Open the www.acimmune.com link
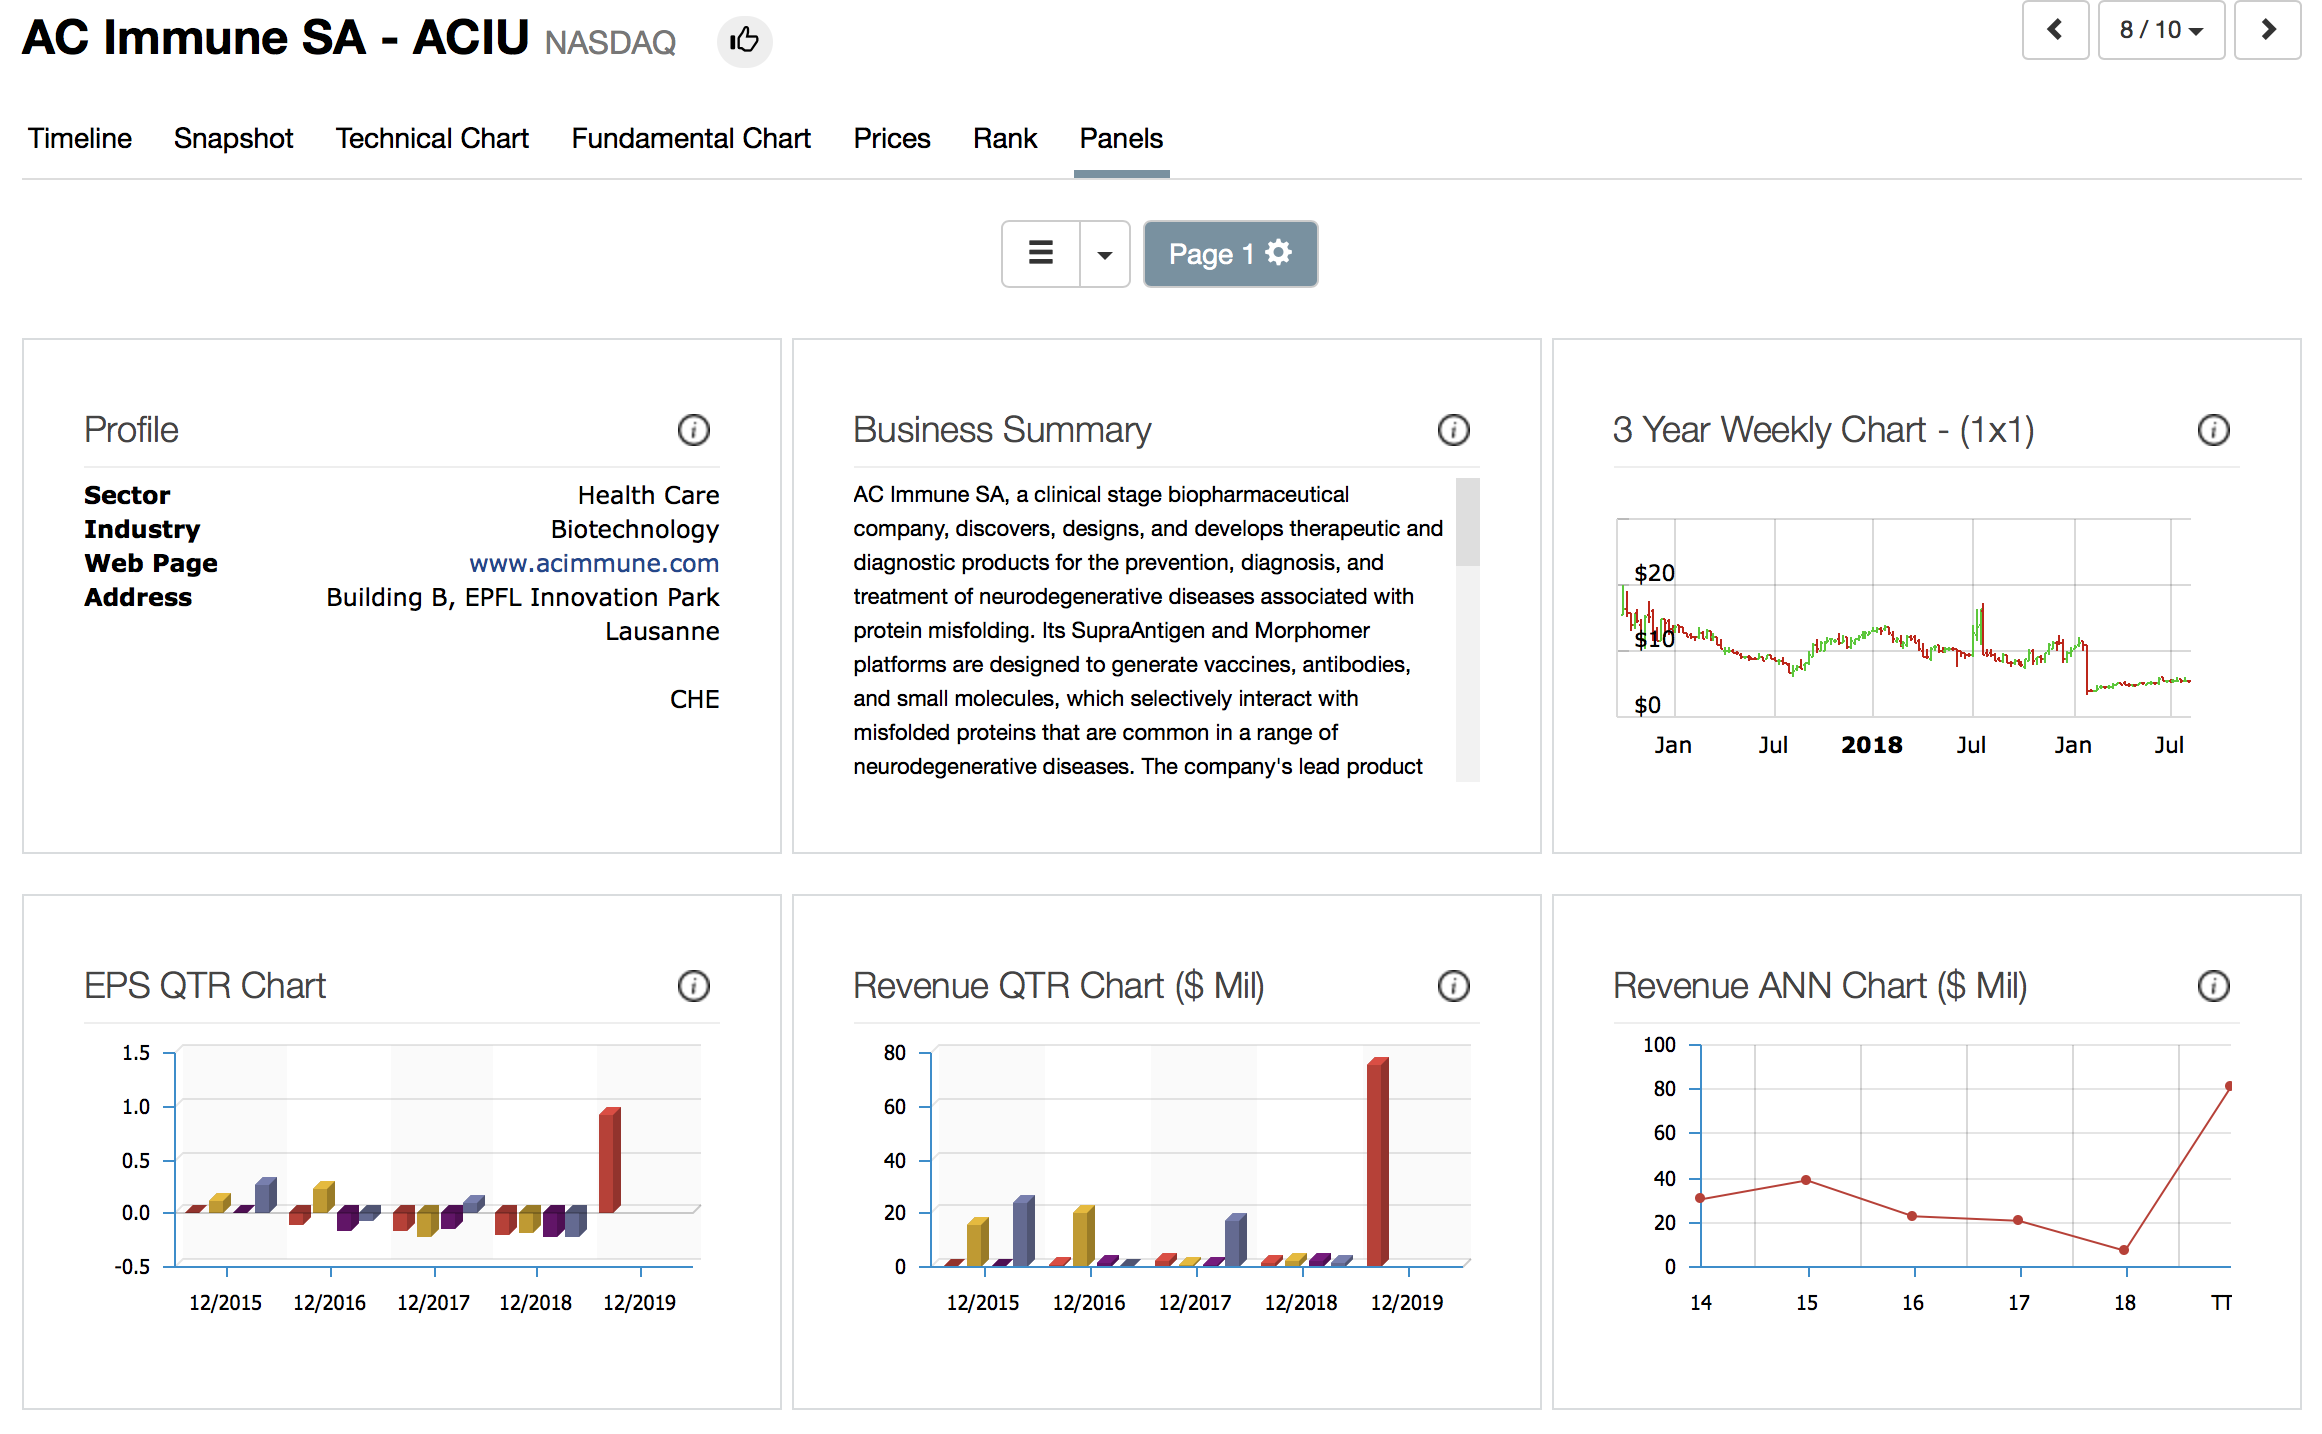This screenshot has width=2322, height=1434. [x=594, y=563]
